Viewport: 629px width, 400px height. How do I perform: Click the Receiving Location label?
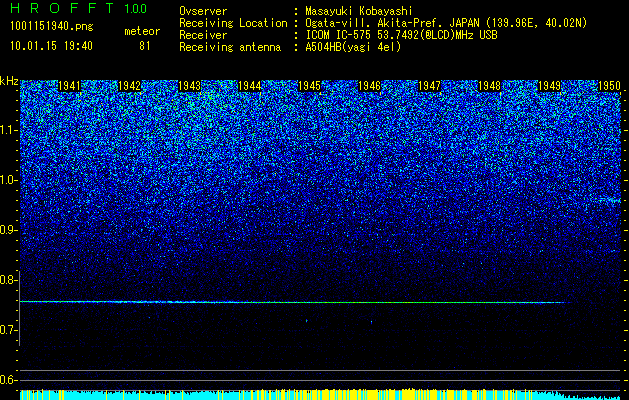pos(233,23)
